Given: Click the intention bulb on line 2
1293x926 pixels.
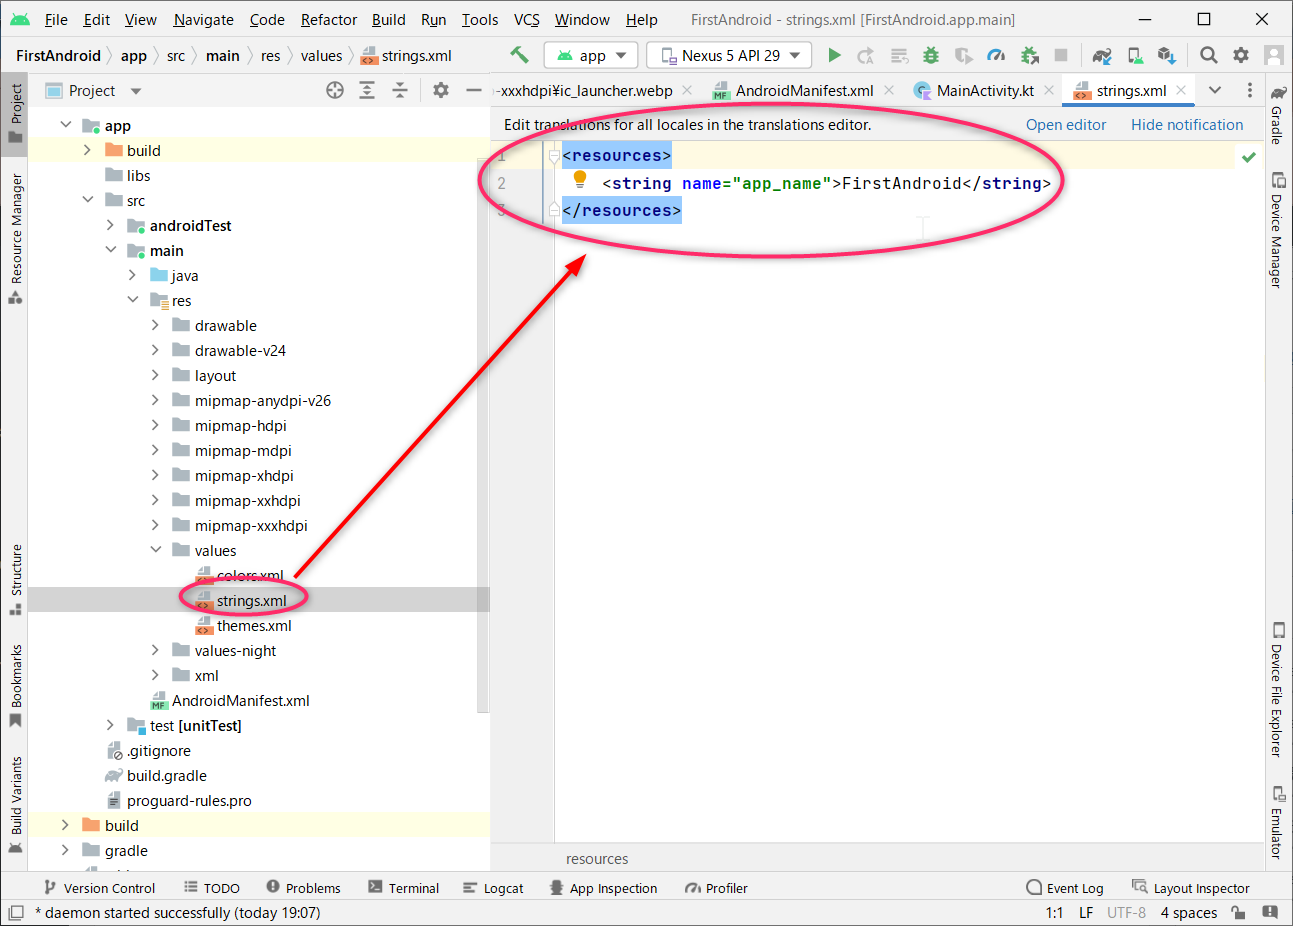Looking at the screenshot, I should click(580, 183).
